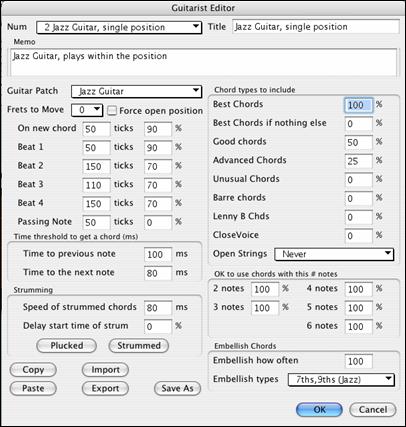406x427 pixels.
Task: Click the Export button
Action: pos(105,388)
